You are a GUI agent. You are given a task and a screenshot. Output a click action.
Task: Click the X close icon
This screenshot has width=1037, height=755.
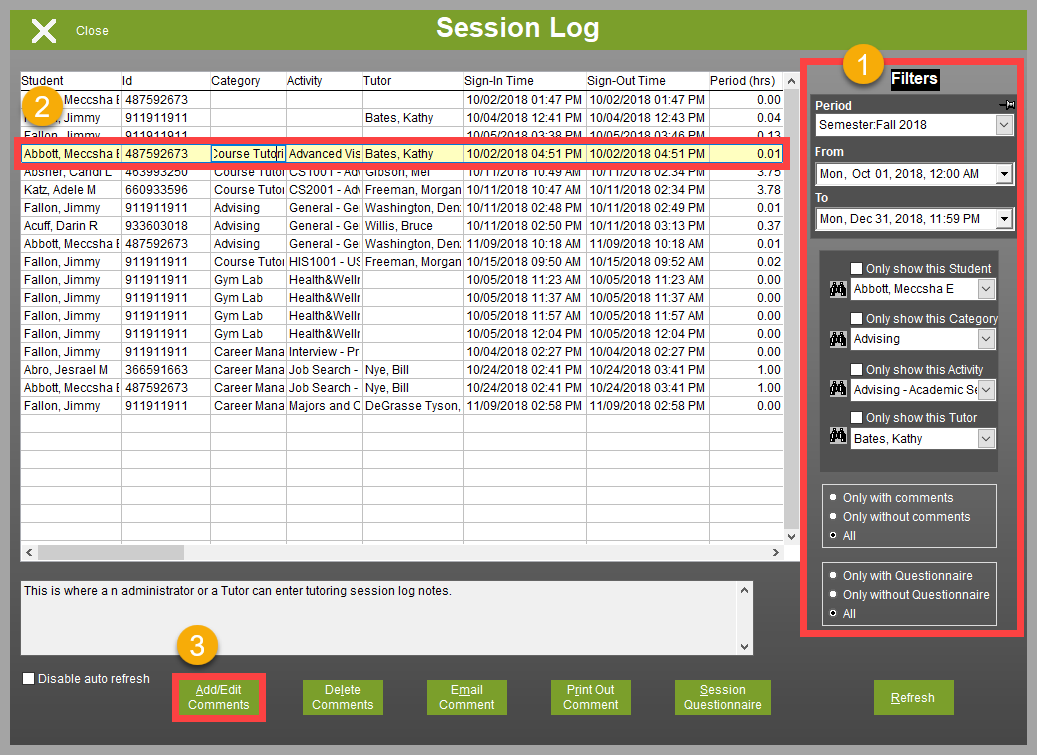[x=44, y=30]
